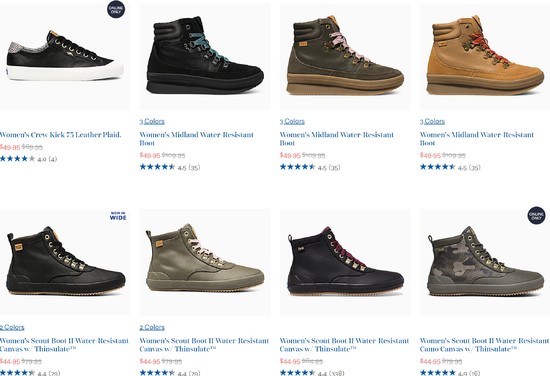550x376 pixels.
Task: Open Women's Scout Boot II Camo Canvas title
Action: tap(484, 345)
